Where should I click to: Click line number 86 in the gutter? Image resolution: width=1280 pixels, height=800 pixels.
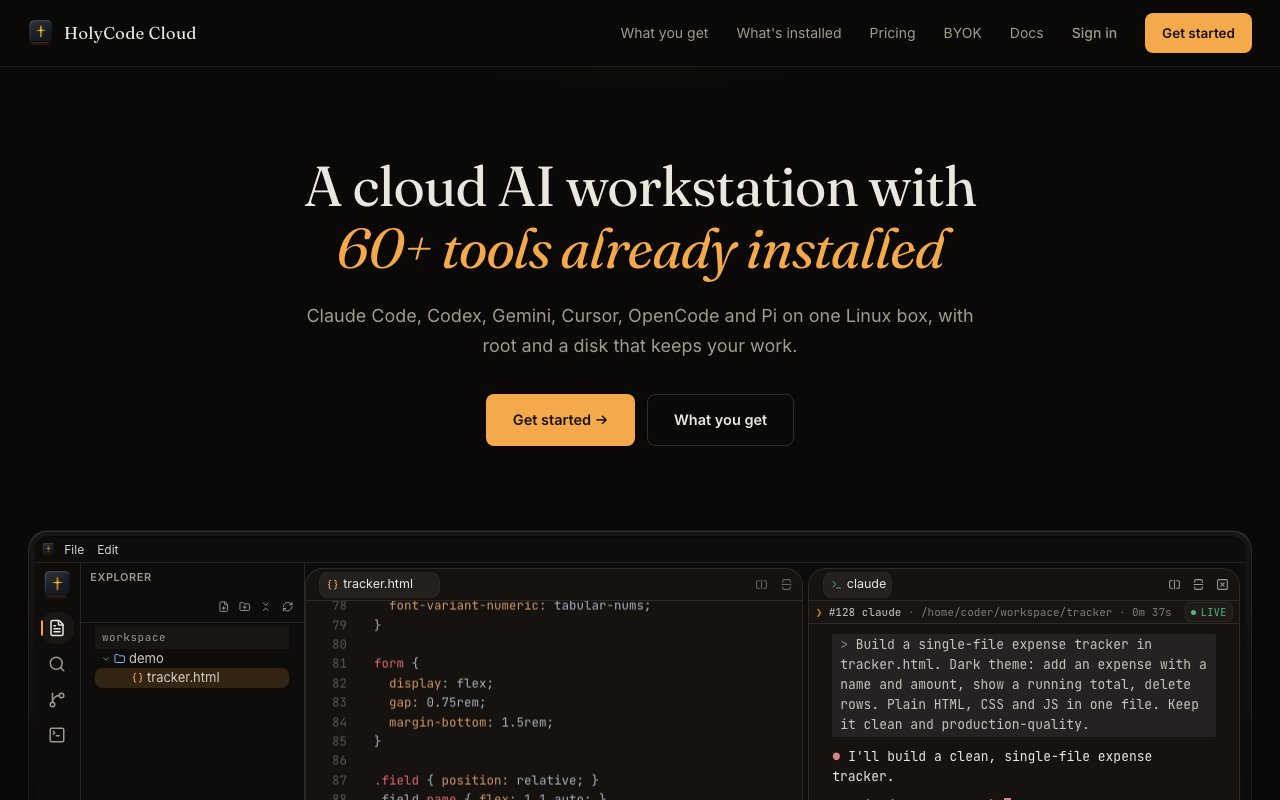point(338,761)
